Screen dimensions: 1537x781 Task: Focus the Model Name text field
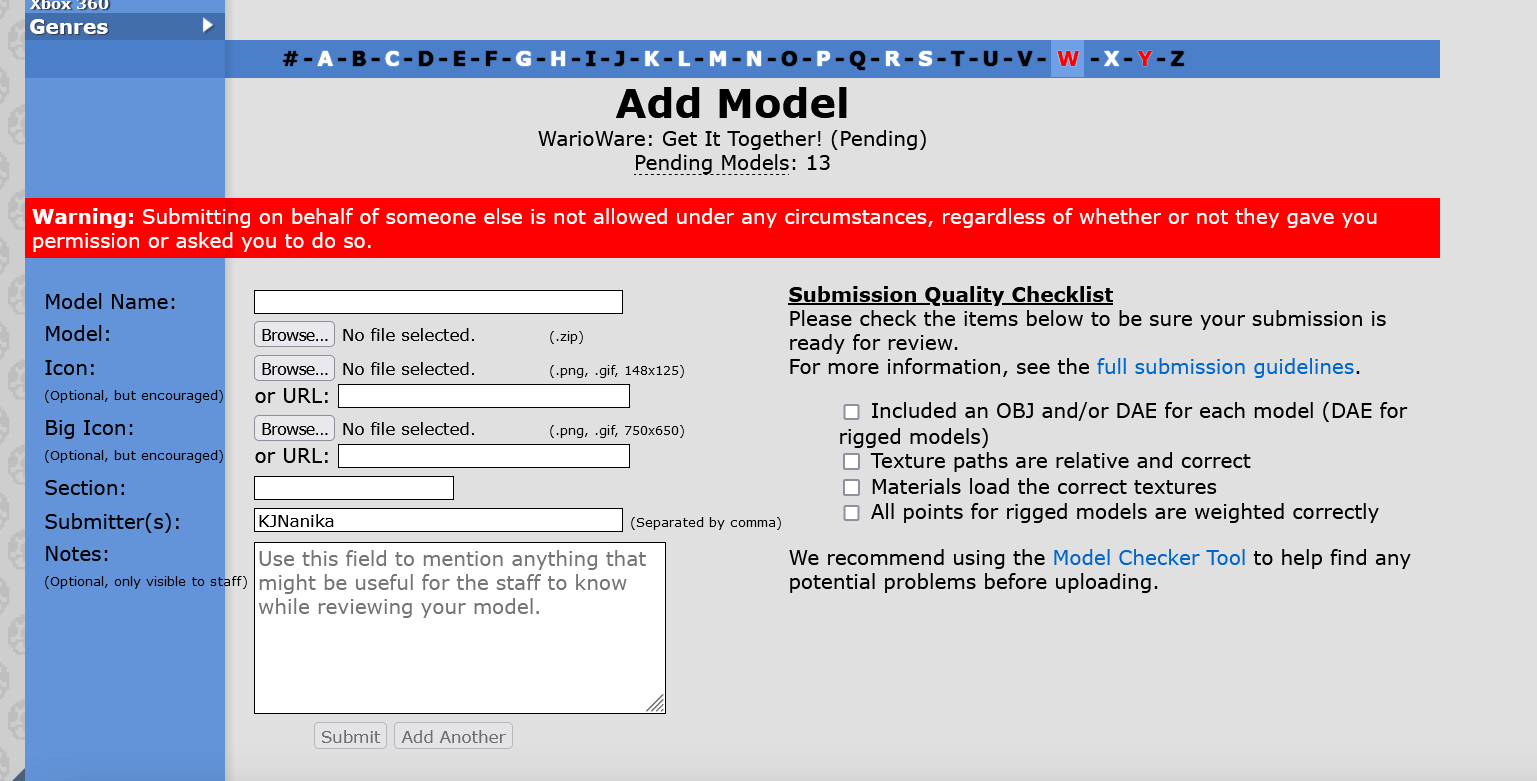click(x=438, y=302)
